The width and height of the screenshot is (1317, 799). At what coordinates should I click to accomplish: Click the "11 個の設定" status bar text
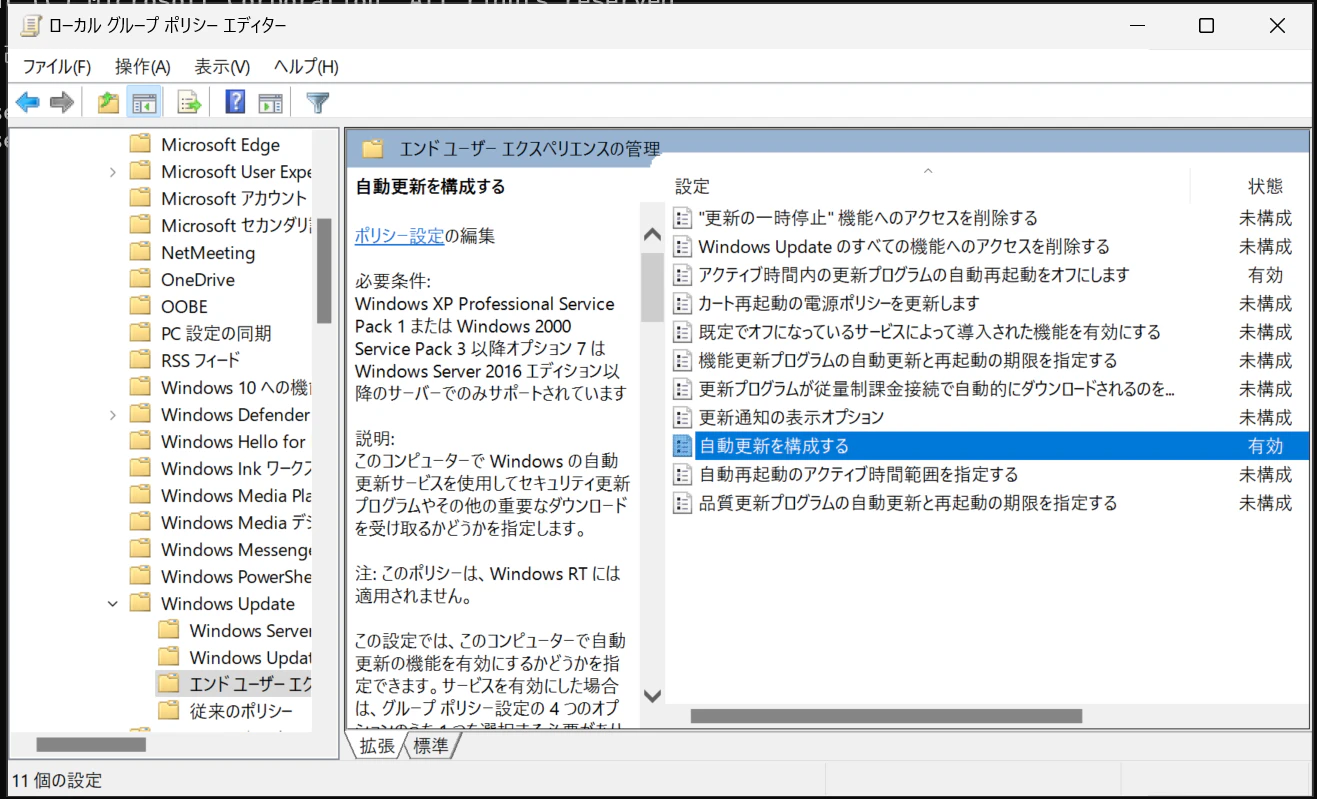click(57, 781)
